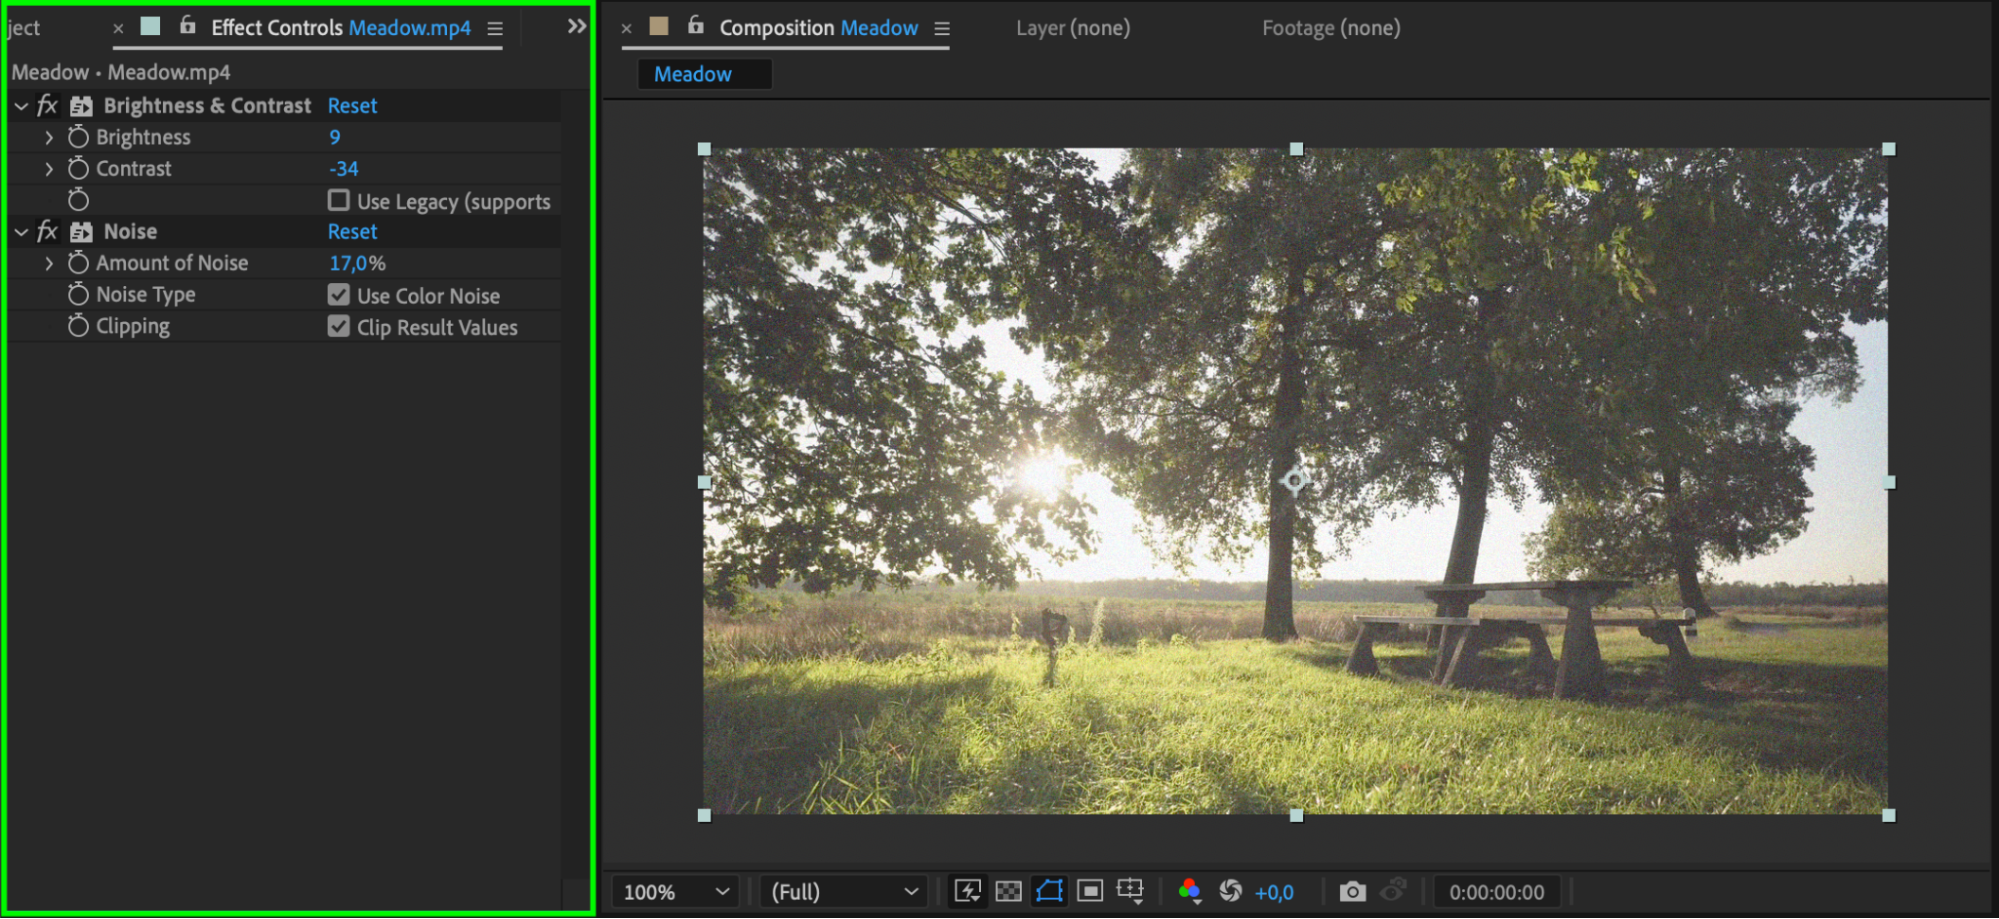1999x919 pixels.
Task: Uncheck Use Color Noise
Action: (x=339, y=295)
